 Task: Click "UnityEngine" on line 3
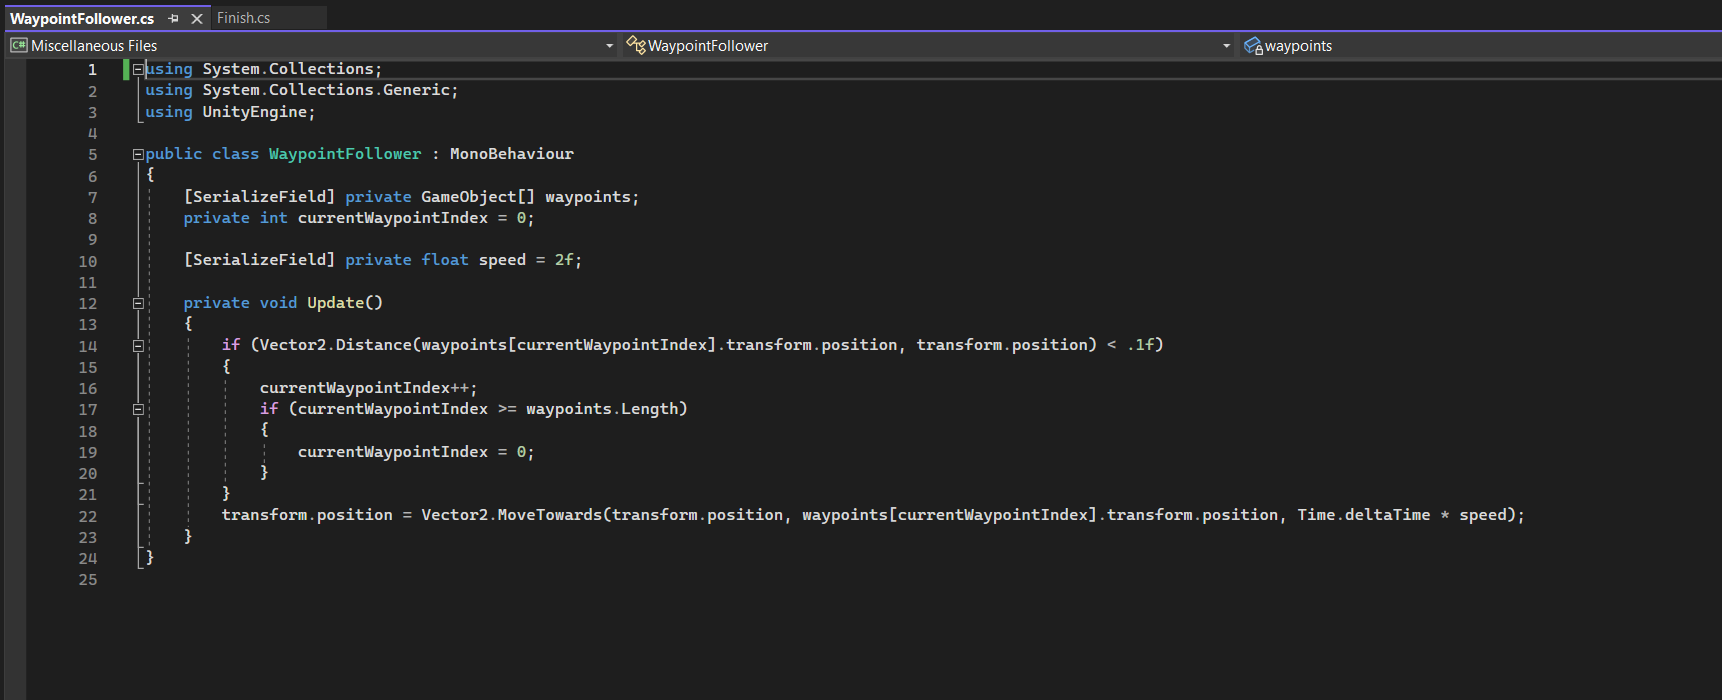click(x=255, y=112)
